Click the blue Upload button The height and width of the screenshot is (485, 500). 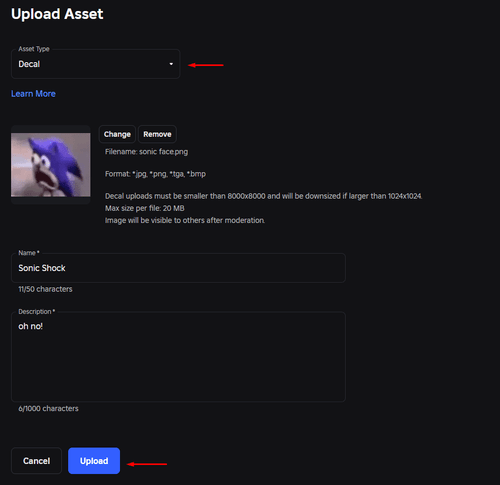[x=94, y=461]
